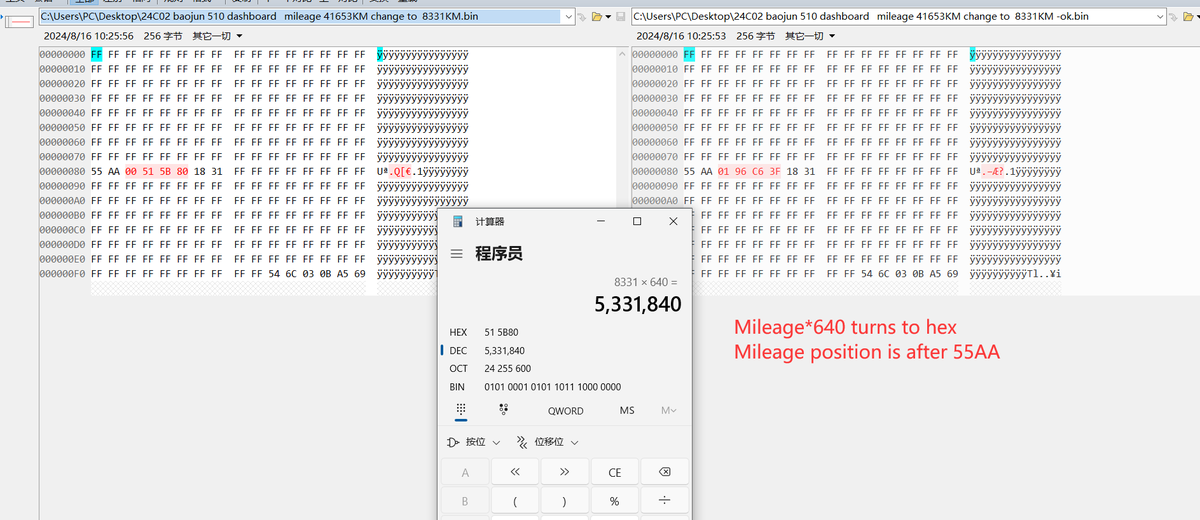This screenshot has width=1200, height=520.
Task: Click the 程序员 mode heading in calculator
Action: tap(499, 254)
